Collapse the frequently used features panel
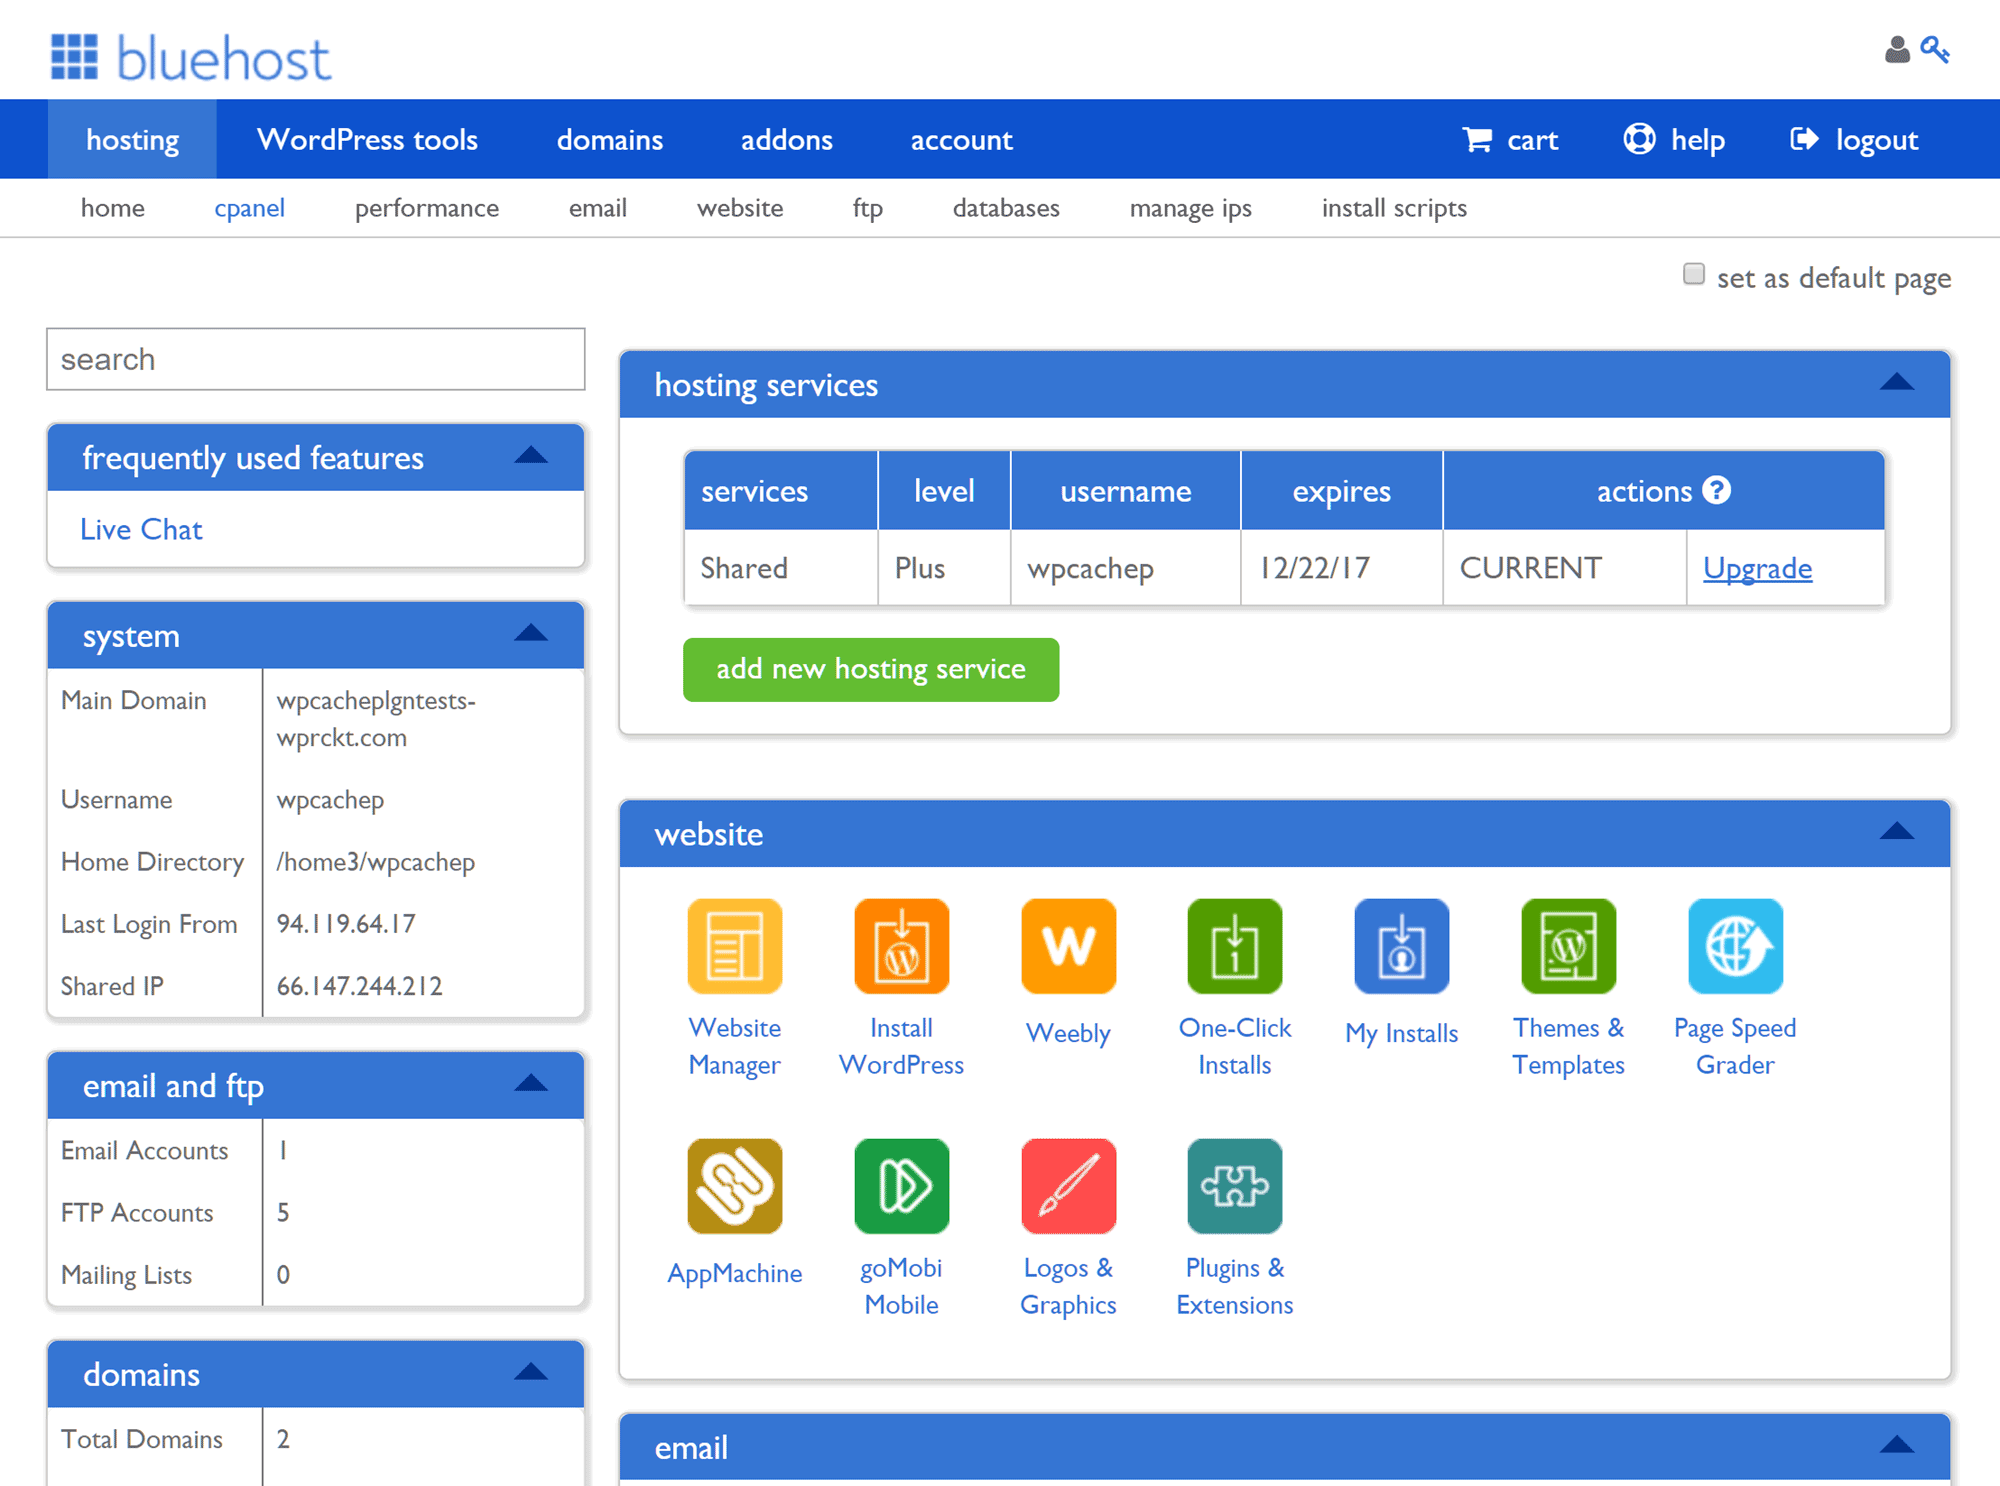Screen dimensions: 2000x1486 coord(531,456)
